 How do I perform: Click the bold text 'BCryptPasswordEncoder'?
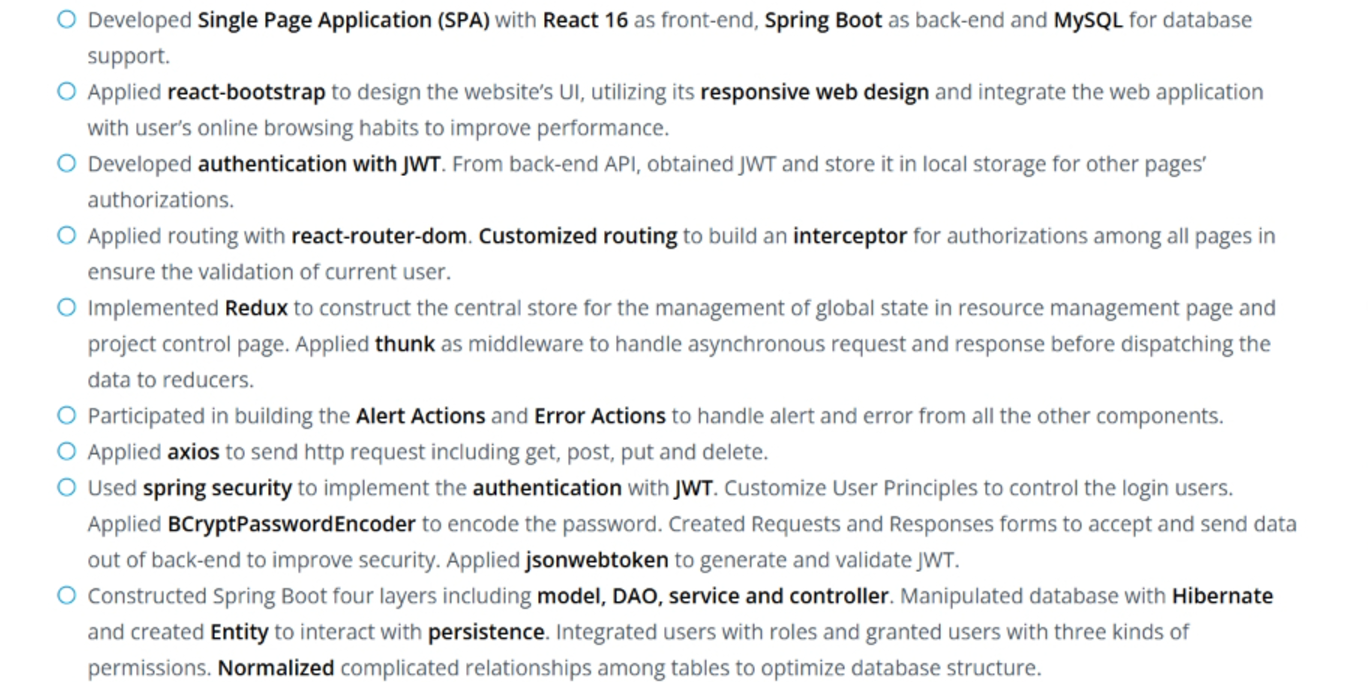click(x=291, y=524)
